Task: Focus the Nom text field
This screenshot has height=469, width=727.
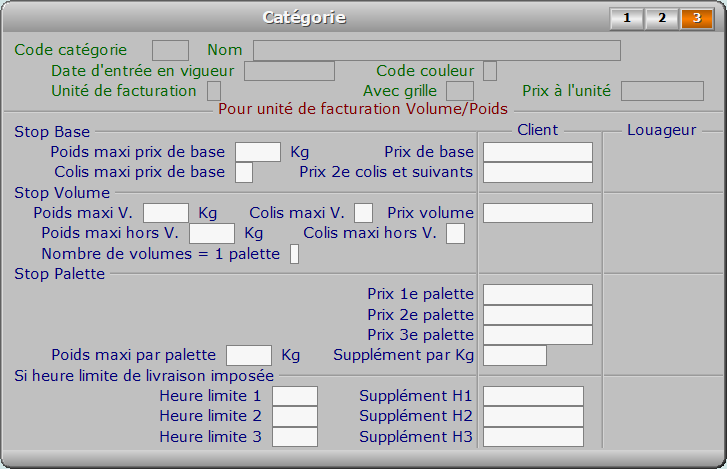Action: tap(437, 51)
